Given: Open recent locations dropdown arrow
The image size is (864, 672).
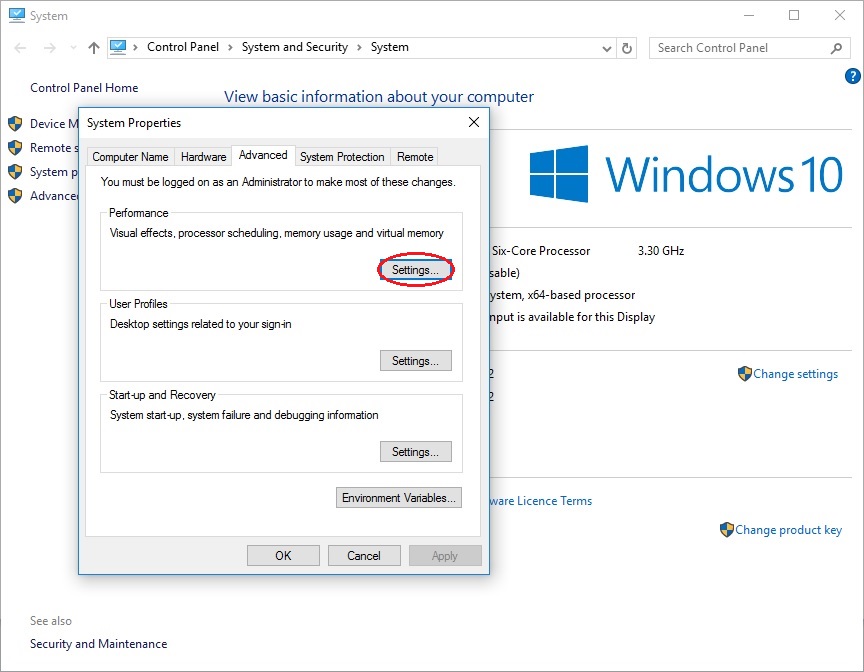Looking at the screenshot, I should tap(73, 48).
